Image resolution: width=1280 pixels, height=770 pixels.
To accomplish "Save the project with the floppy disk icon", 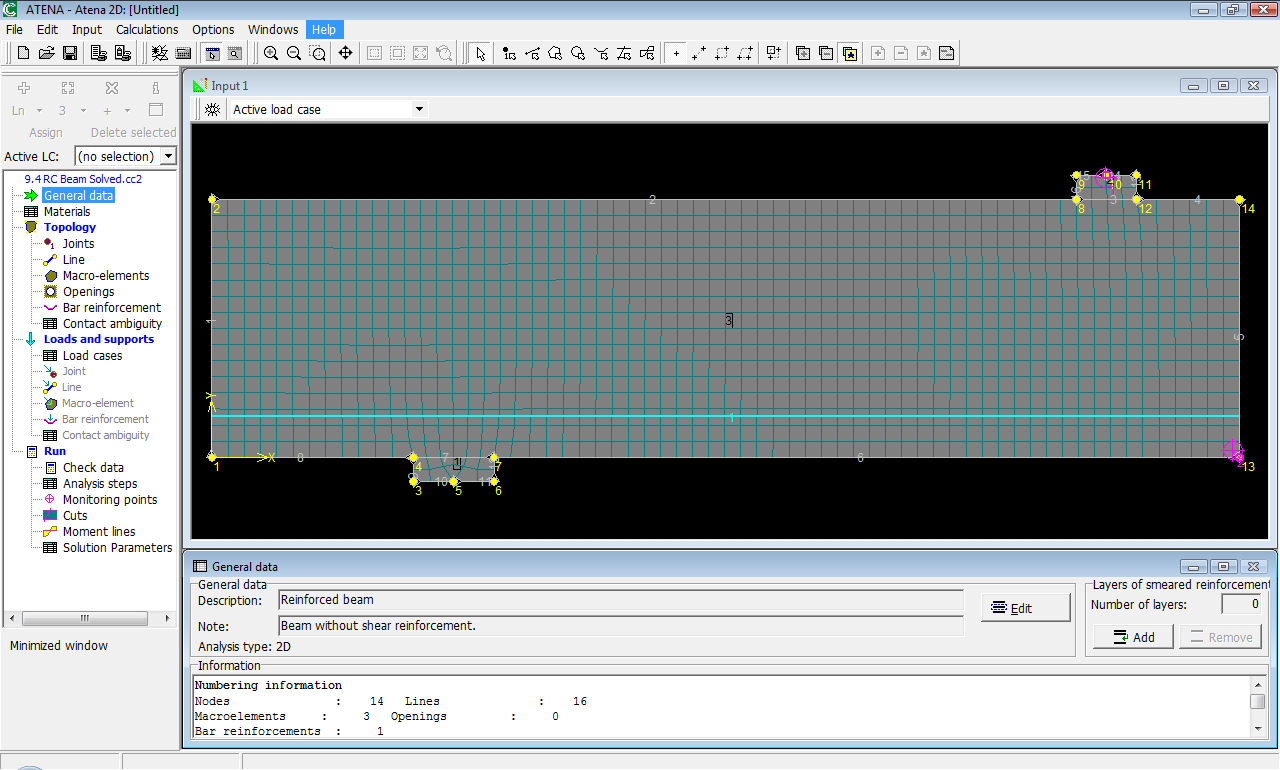I will pyautogui.click(x=70, y=53).
